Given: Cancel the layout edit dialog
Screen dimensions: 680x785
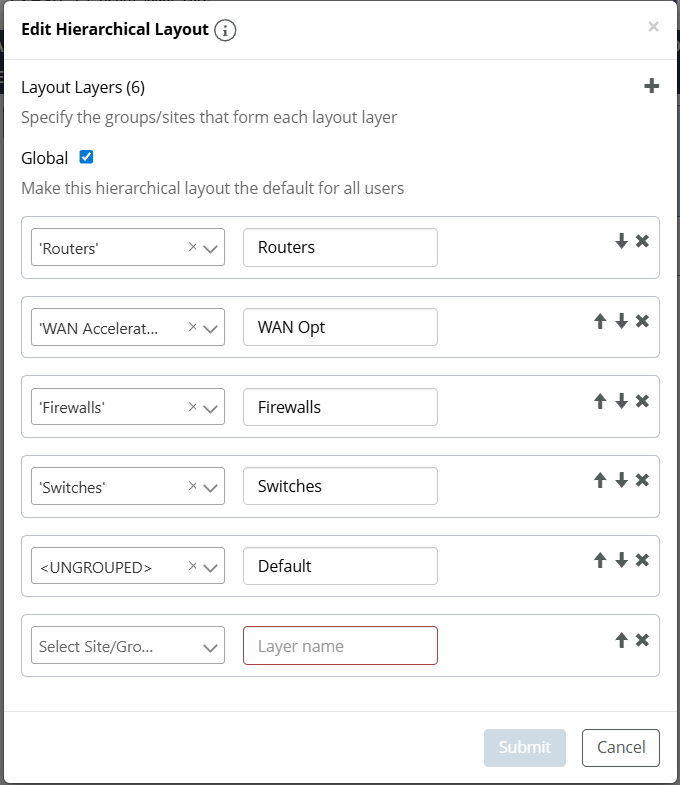Looking at the screenshot, I should pos(621,747).
